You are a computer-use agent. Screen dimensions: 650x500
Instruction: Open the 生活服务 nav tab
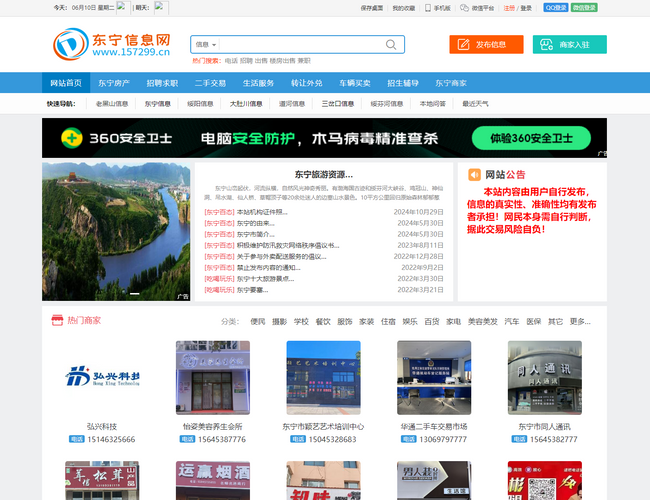(258, 83)
